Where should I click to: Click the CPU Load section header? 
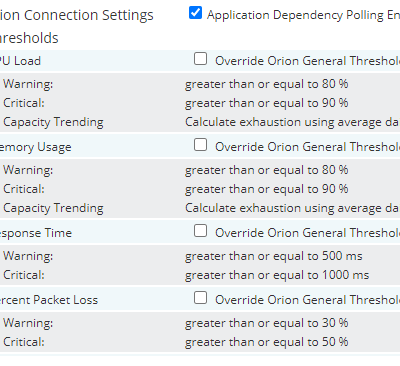click(x=20, y=61)
